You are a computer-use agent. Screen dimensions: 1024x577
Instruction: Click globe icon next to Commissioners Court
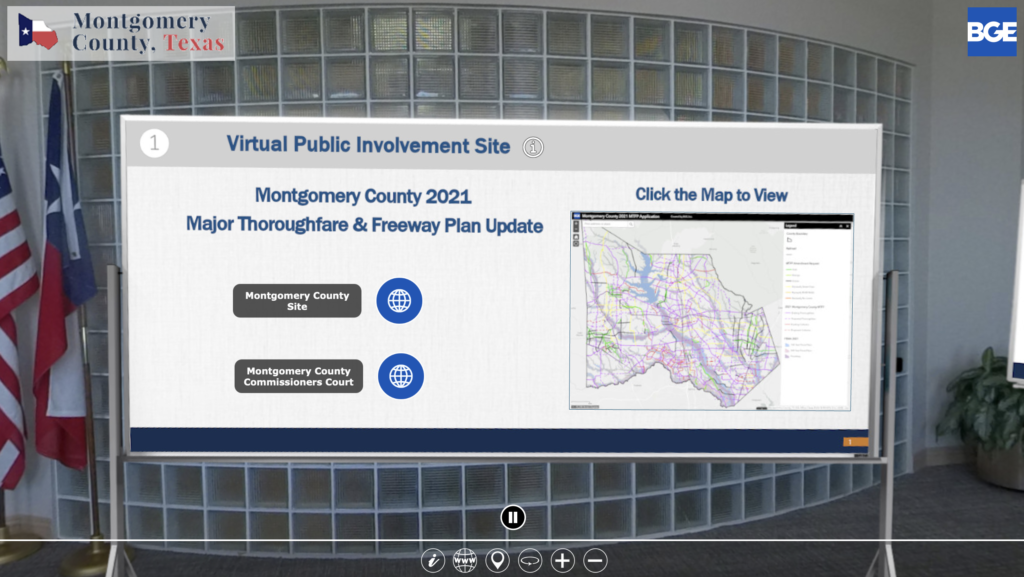tap(401, 376)
